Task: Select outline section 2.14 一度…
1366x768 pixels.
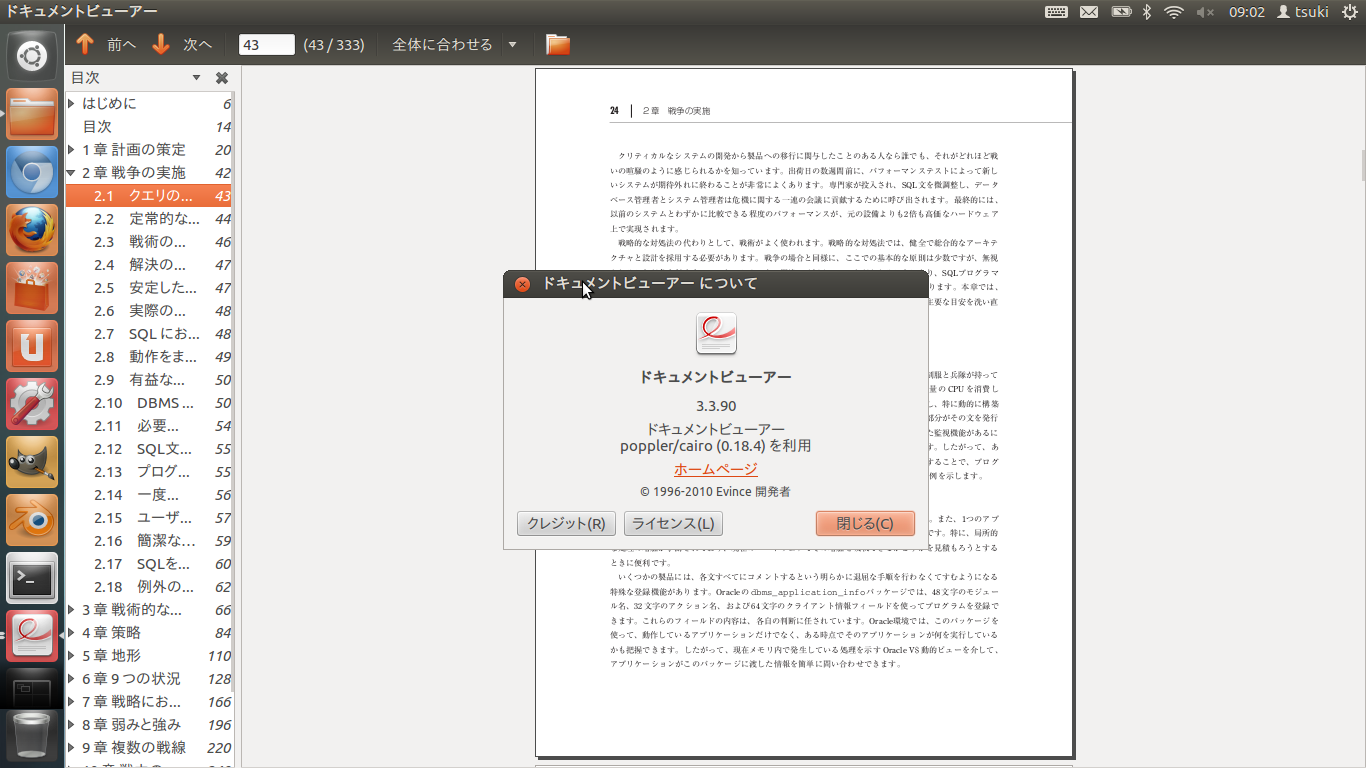Action: click(149, 495)
